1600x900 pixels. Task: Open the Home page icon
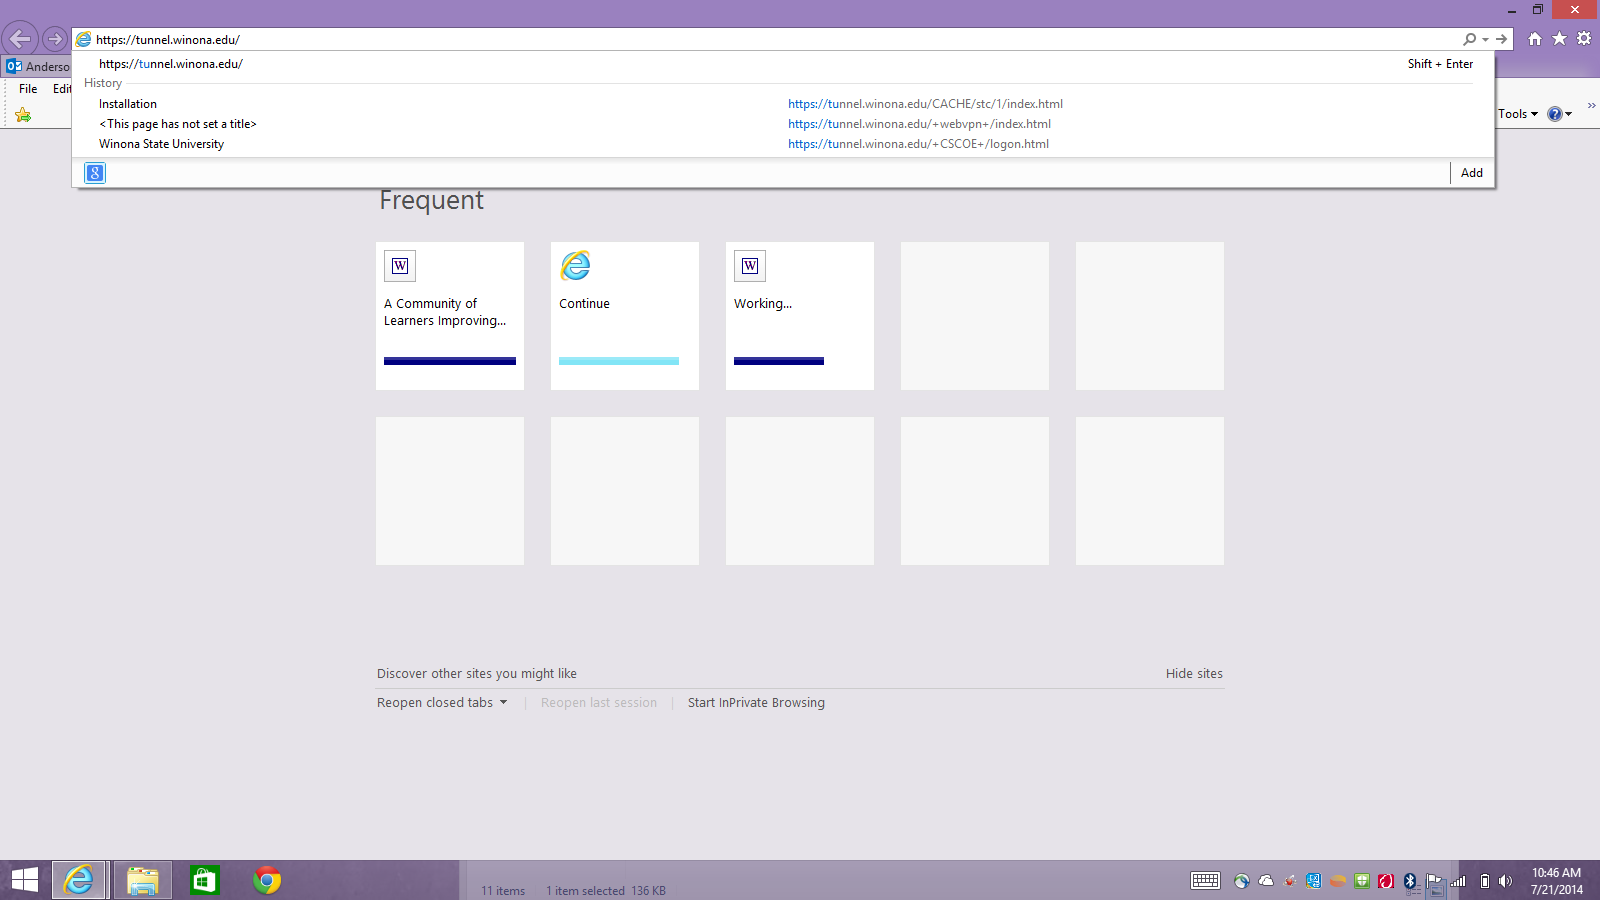(1534, 39)
